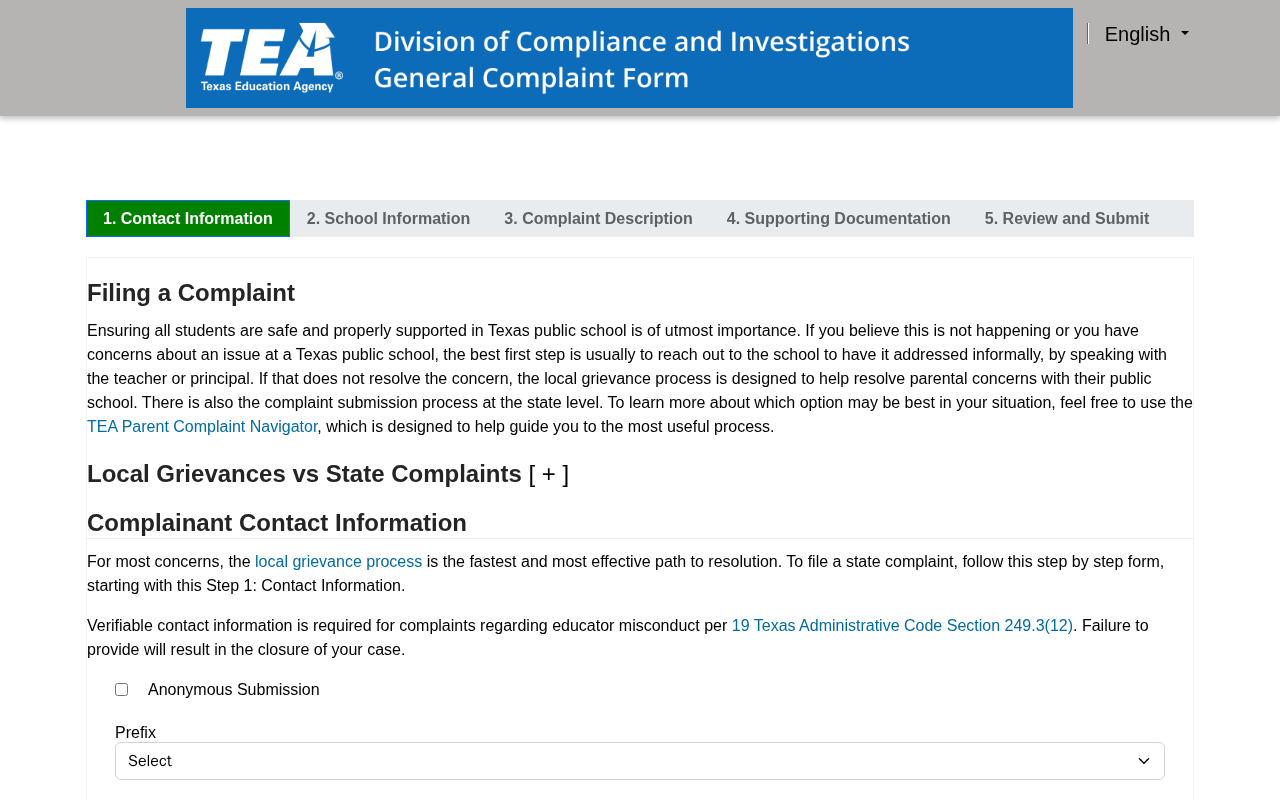Screen dimensions: 1280x800
Task: Open the 3. Complaint Description tab
Action: pos(598,219)
